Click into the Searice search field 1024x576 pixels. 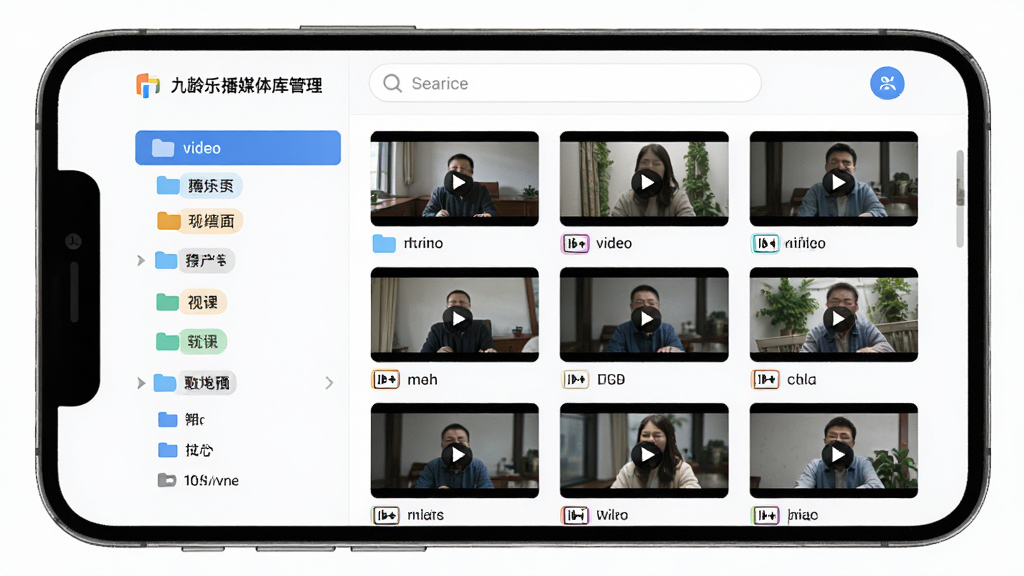565,84
